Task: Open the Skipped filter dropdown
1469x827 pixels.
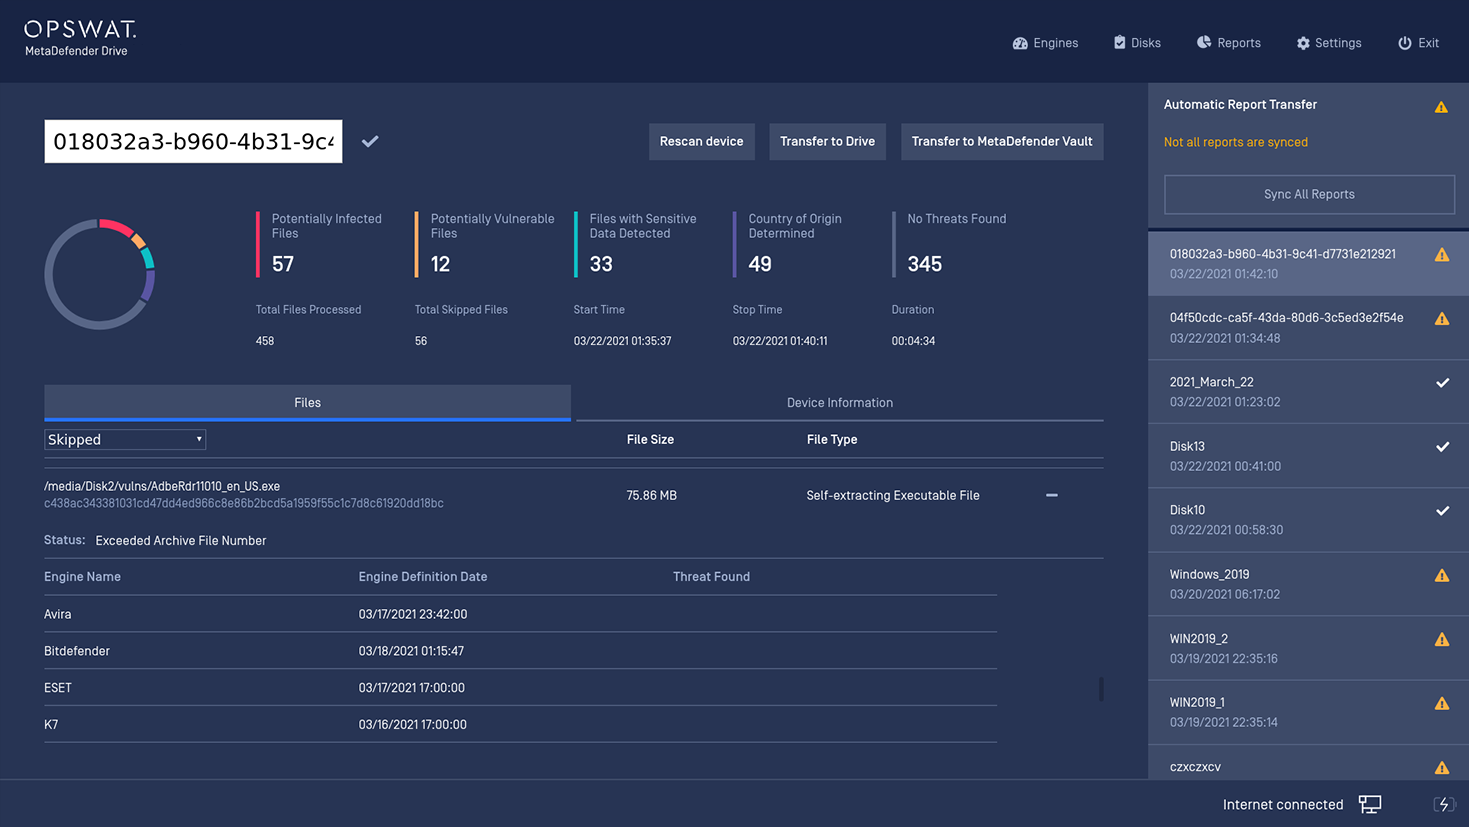Action: coord(125,439)
